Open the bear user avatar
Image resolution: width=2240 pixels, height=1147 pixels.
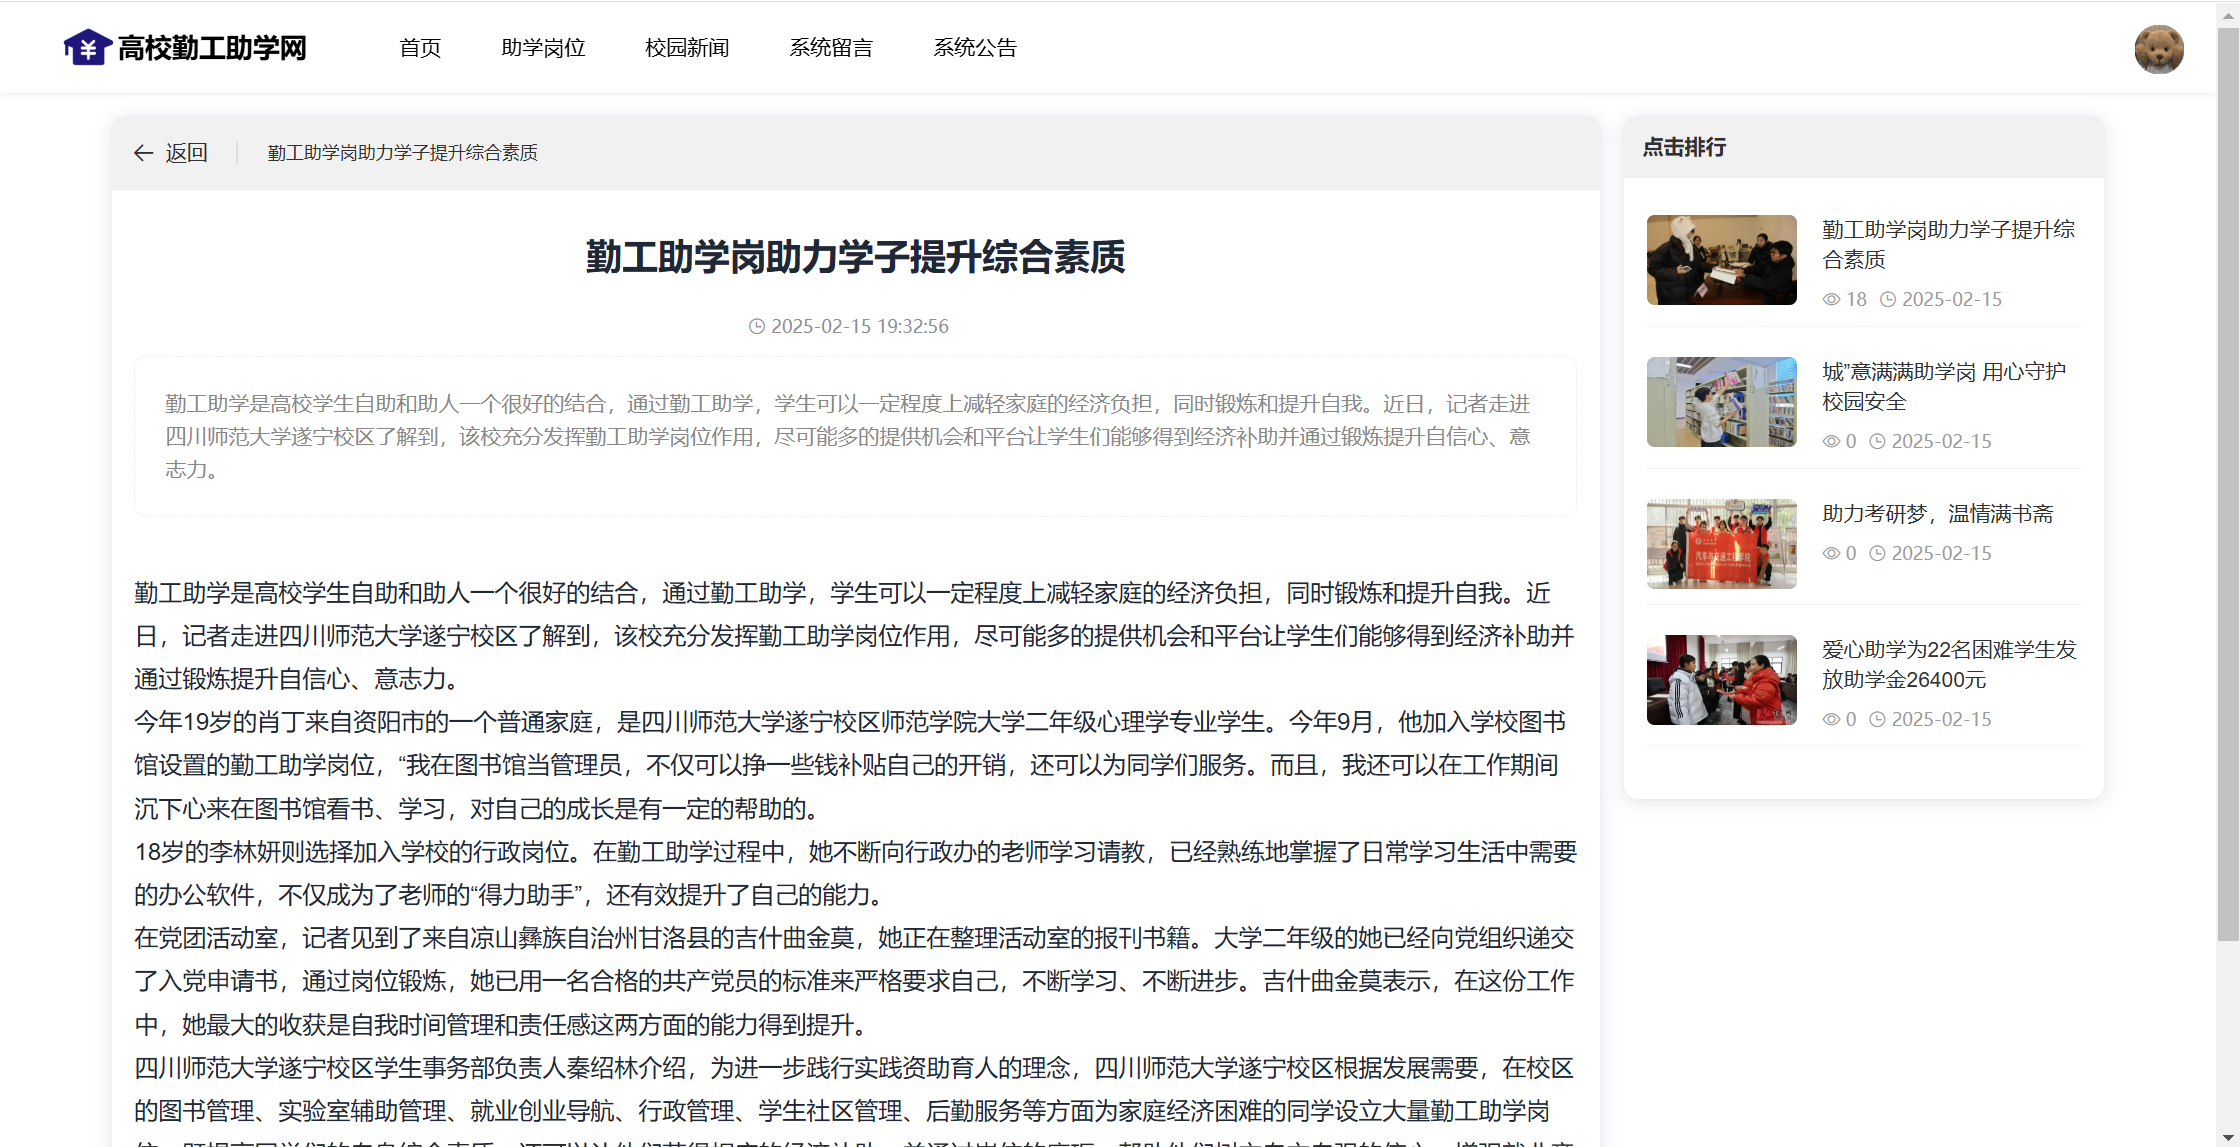[x=2158, y=49]
